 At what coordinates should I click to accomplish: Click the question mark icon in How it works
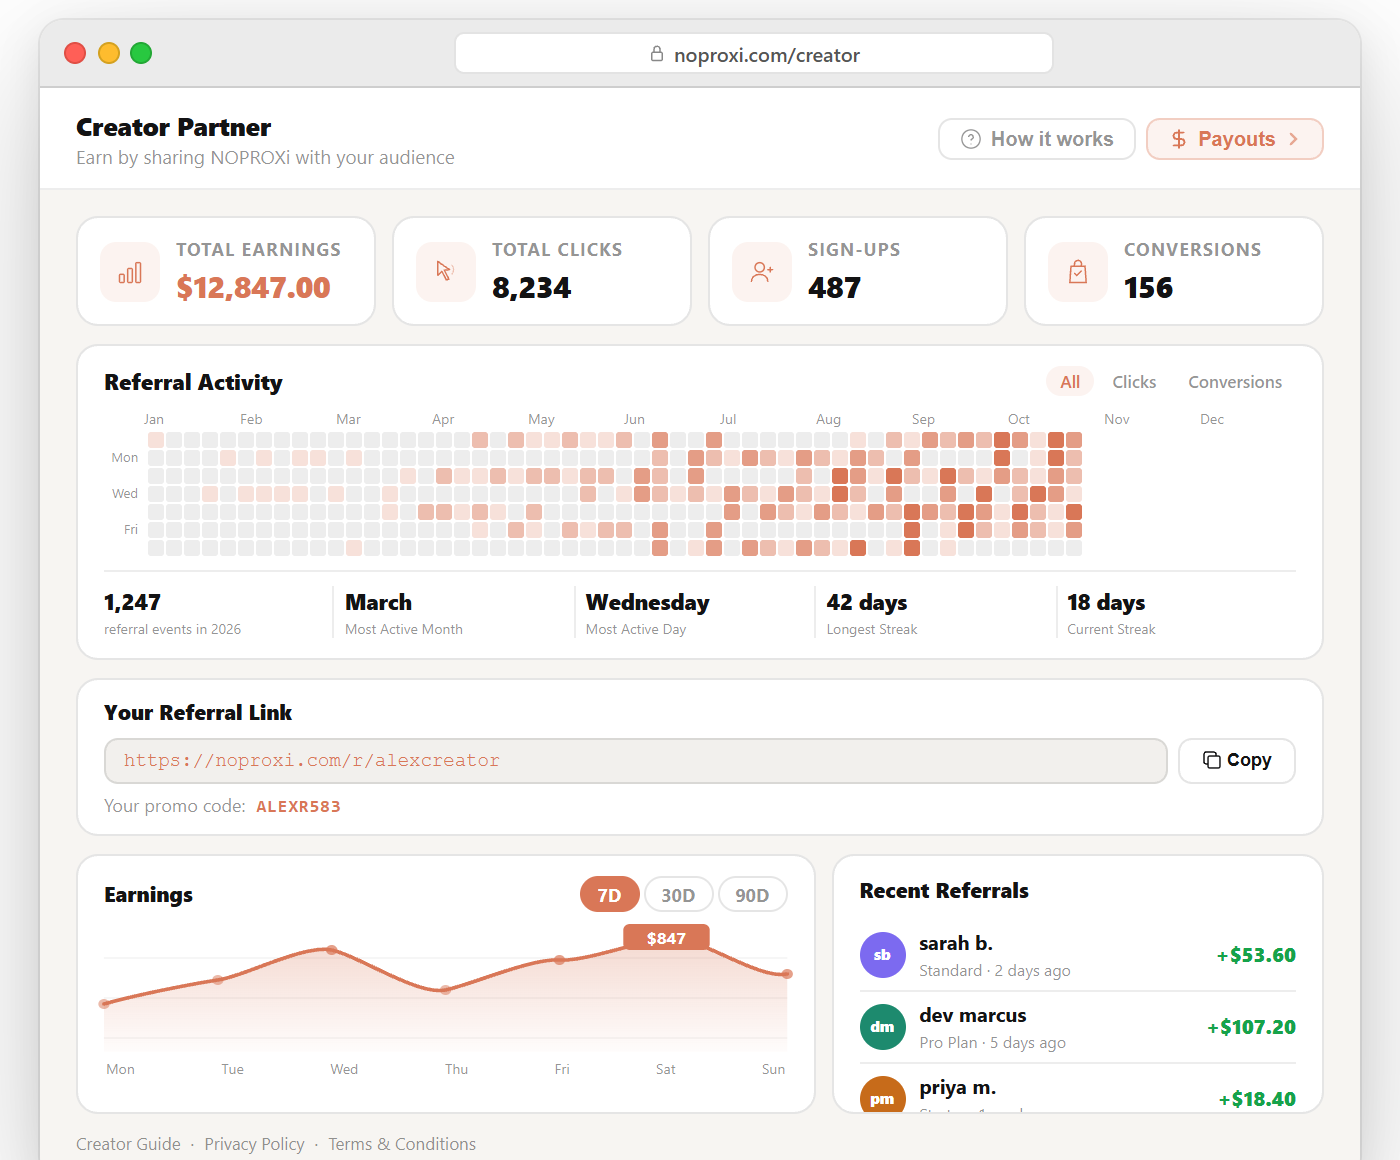(970, 139)
